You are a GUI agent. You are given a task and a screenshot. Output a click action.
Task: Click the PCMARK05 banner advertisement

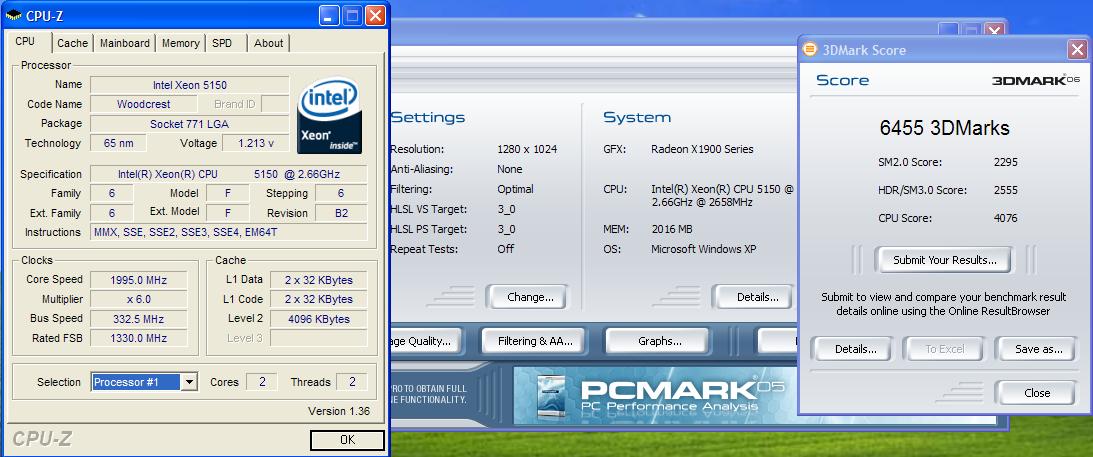(x=653, y=396)
